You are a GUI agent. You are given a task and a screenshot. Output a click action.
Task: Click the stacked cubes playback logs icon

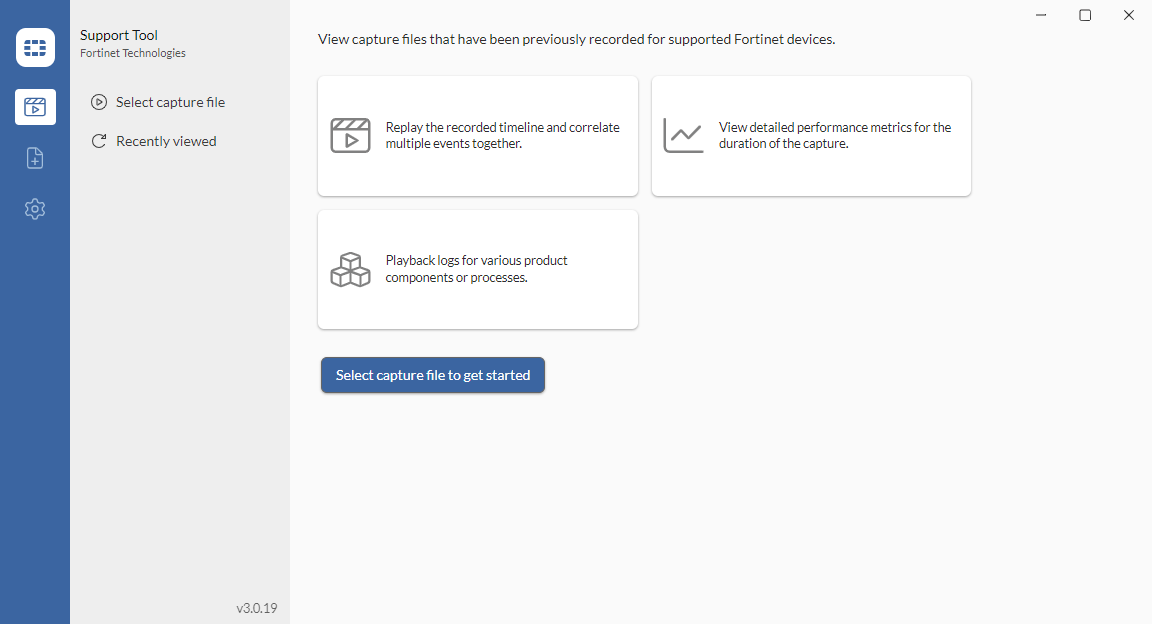coord(350,269)
